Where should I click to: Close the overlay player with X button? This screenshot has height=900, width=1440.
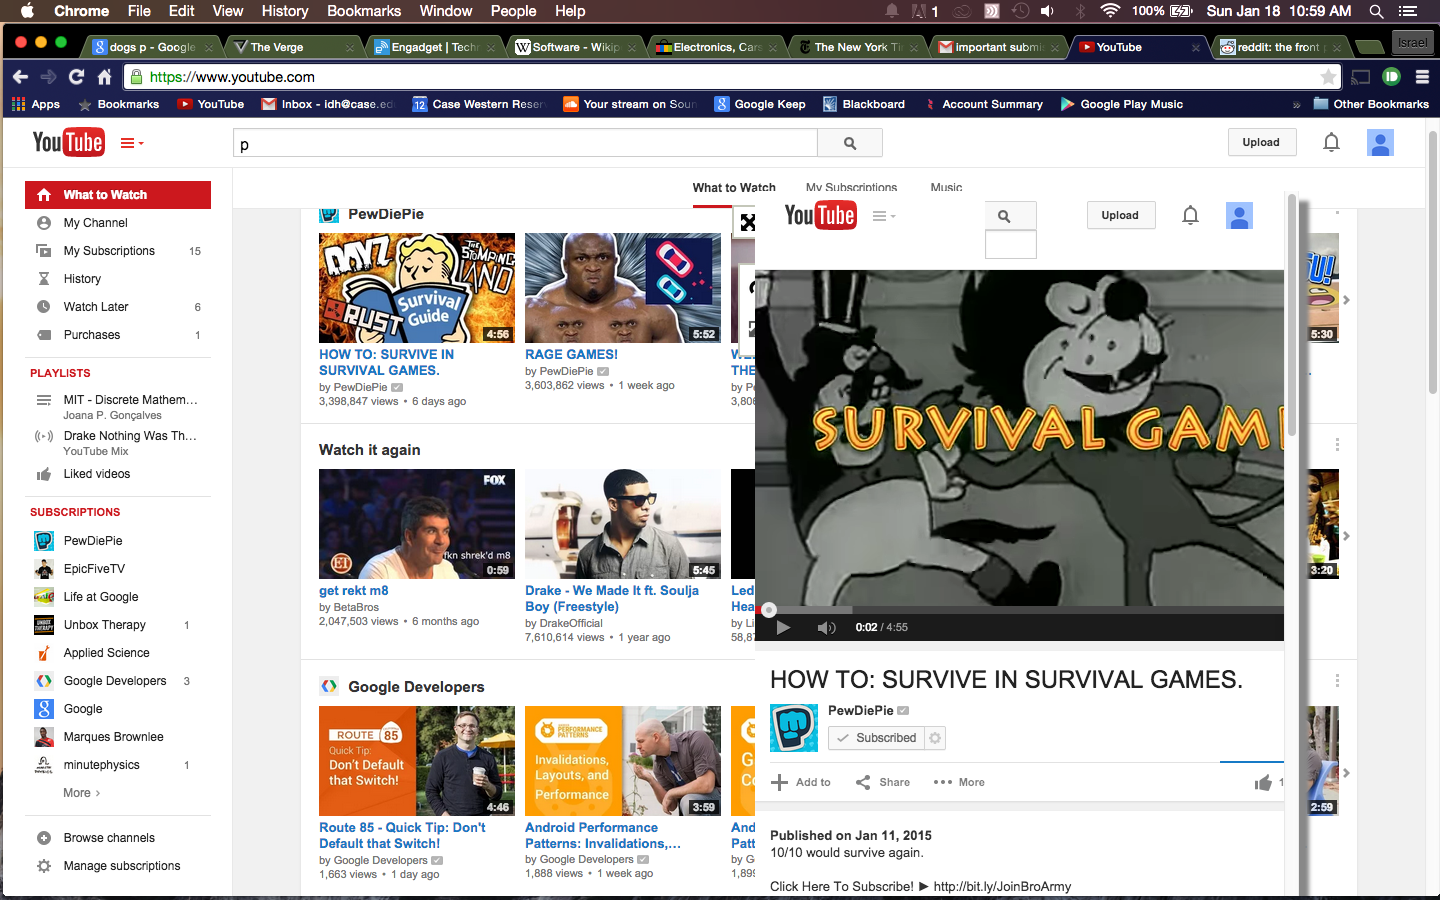[746, 222]
